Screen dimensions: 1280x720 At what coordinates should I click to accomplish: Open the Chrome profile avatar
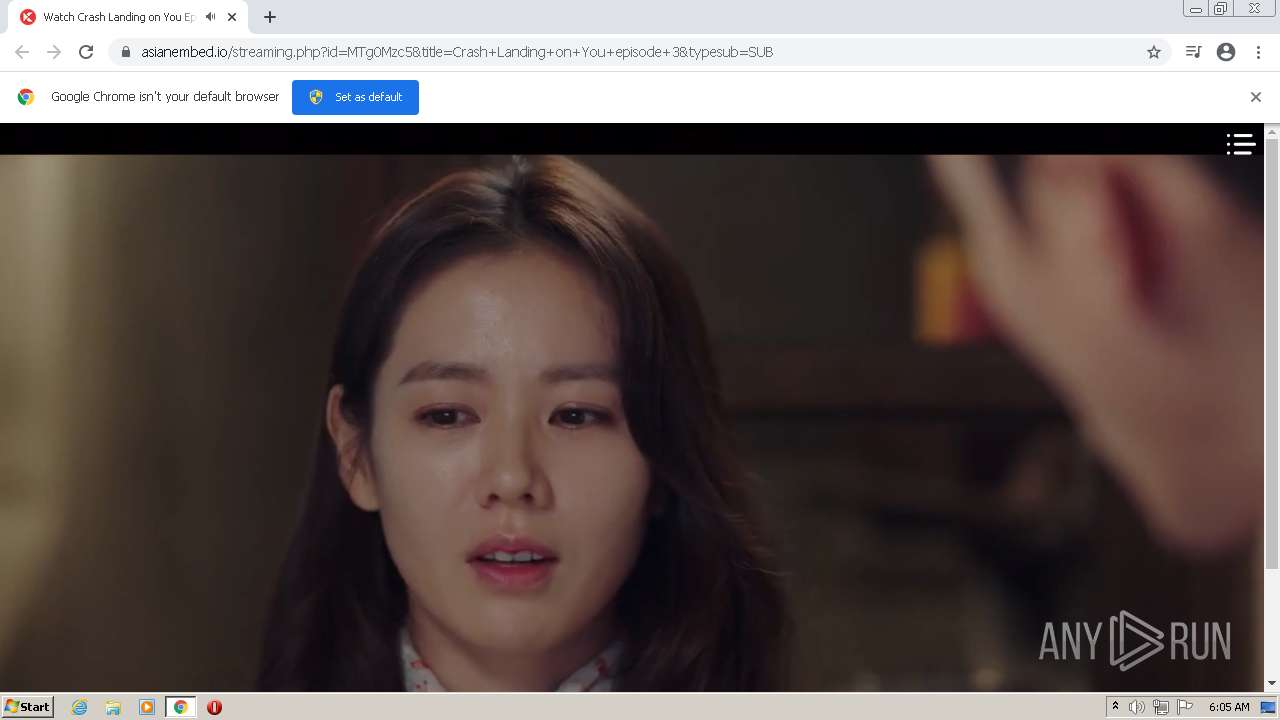point(1226,52)
